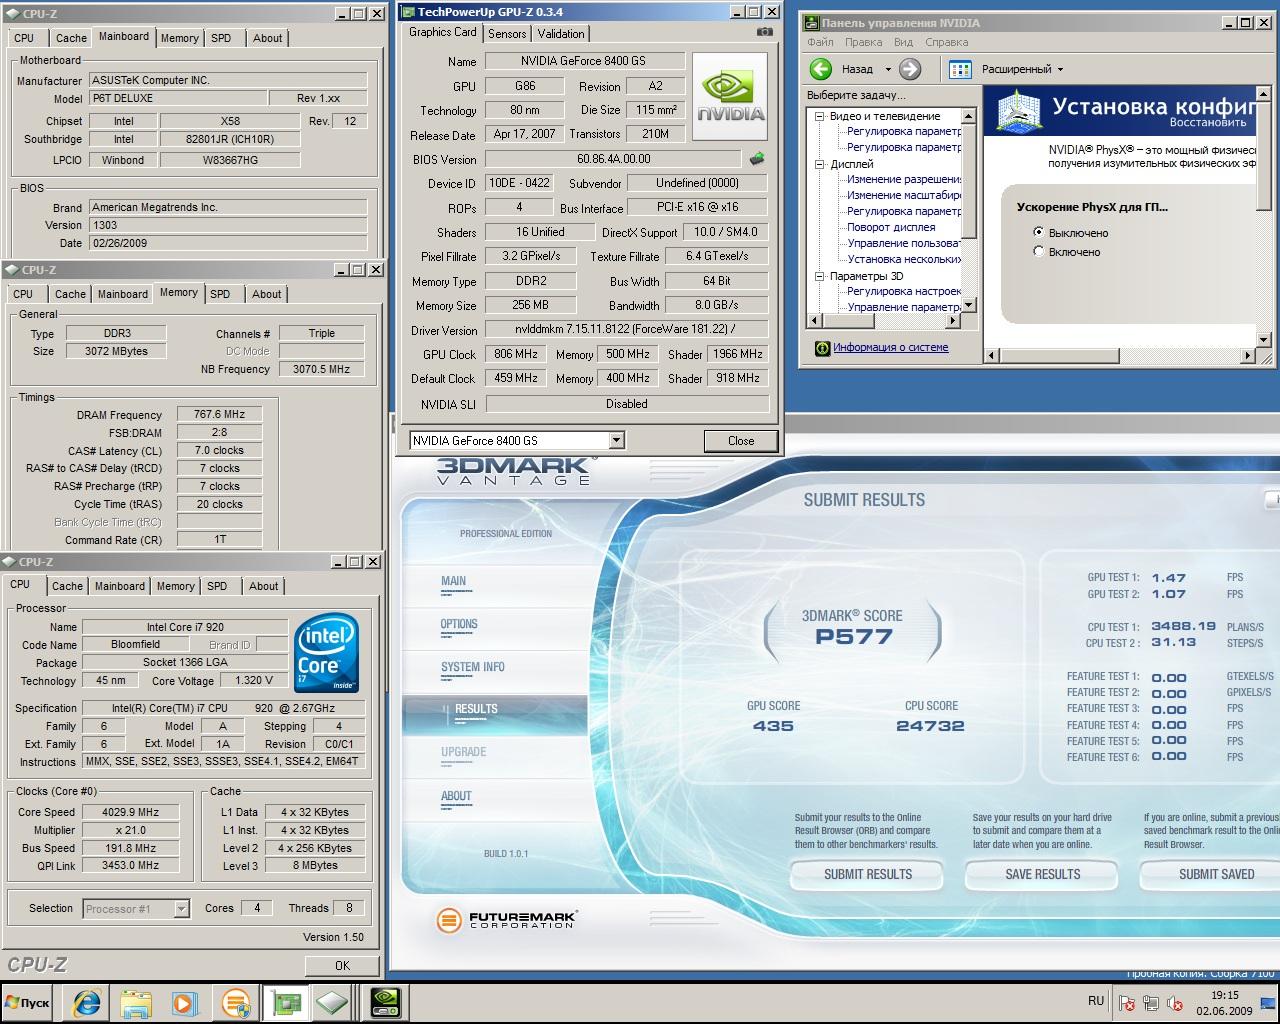Screen dimensions: 1280x1024
Task: Click the SUBMIT RESULTS button
Action: (868, 874)
